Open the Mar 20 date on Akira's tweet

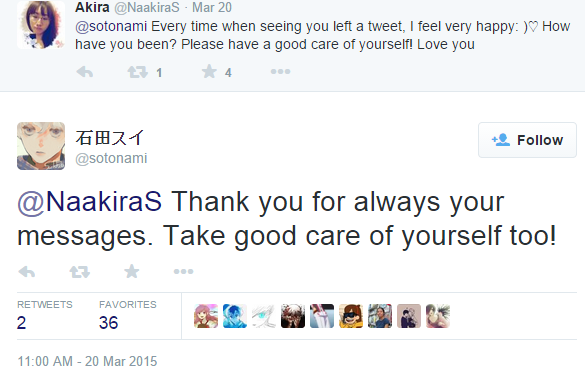212,7
